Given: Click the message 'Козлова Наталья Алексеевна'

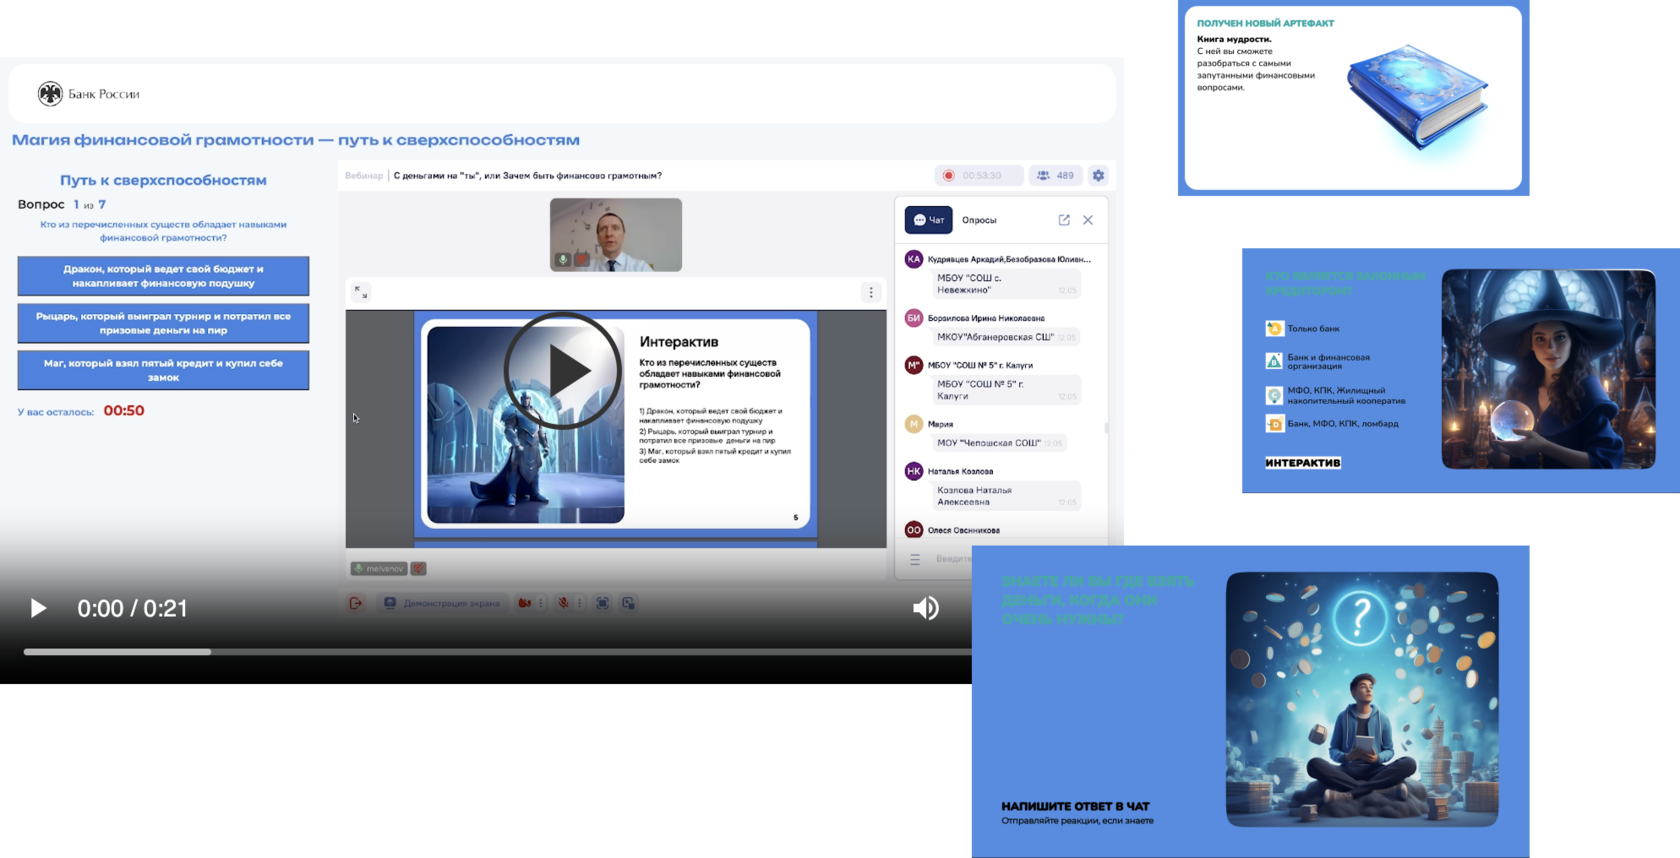Looking at the screenshot, I should pyautogui.click(x=1005, y=496).
